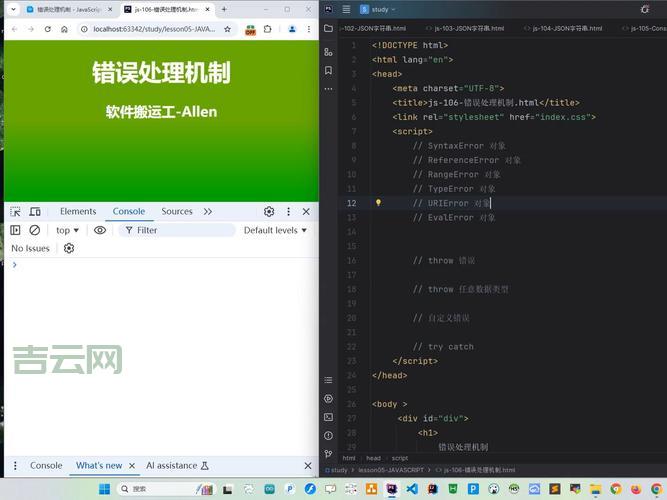Open 'Default levels' log level dropdown
The image size is (667, 500).
pos(275,230)
